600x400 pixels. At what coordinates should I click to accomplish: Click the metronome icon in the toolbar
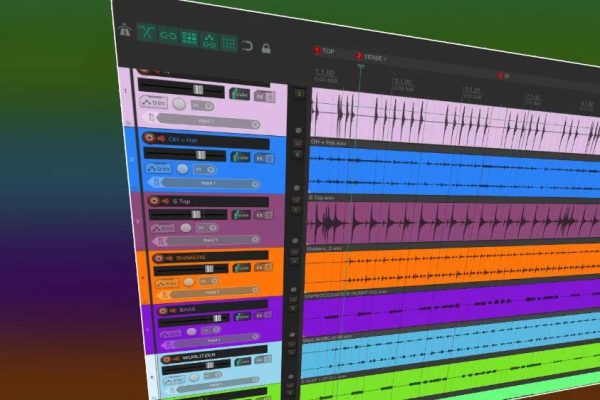point(124,30)
